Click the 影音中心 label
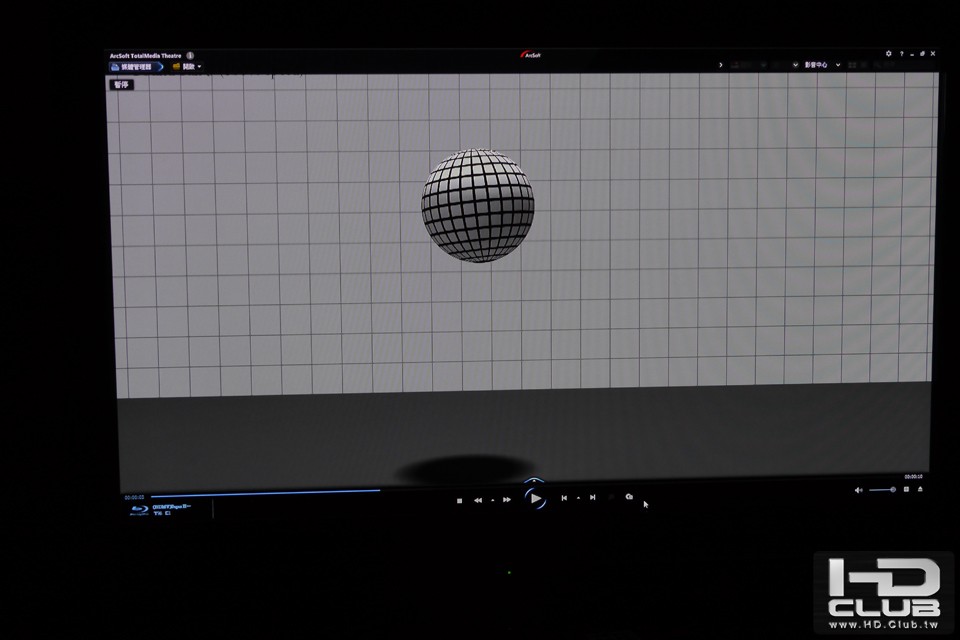 coord(816,64)
